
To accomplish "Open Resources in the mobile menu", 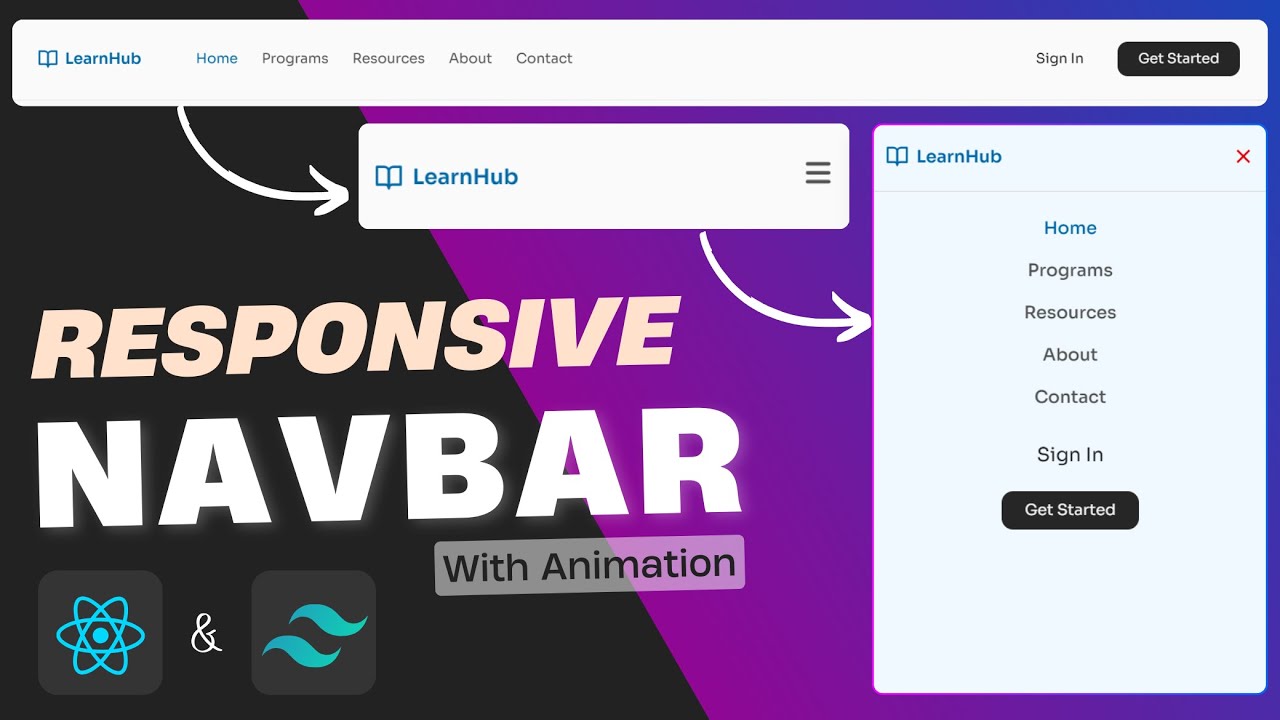I will coord(1070,312).
